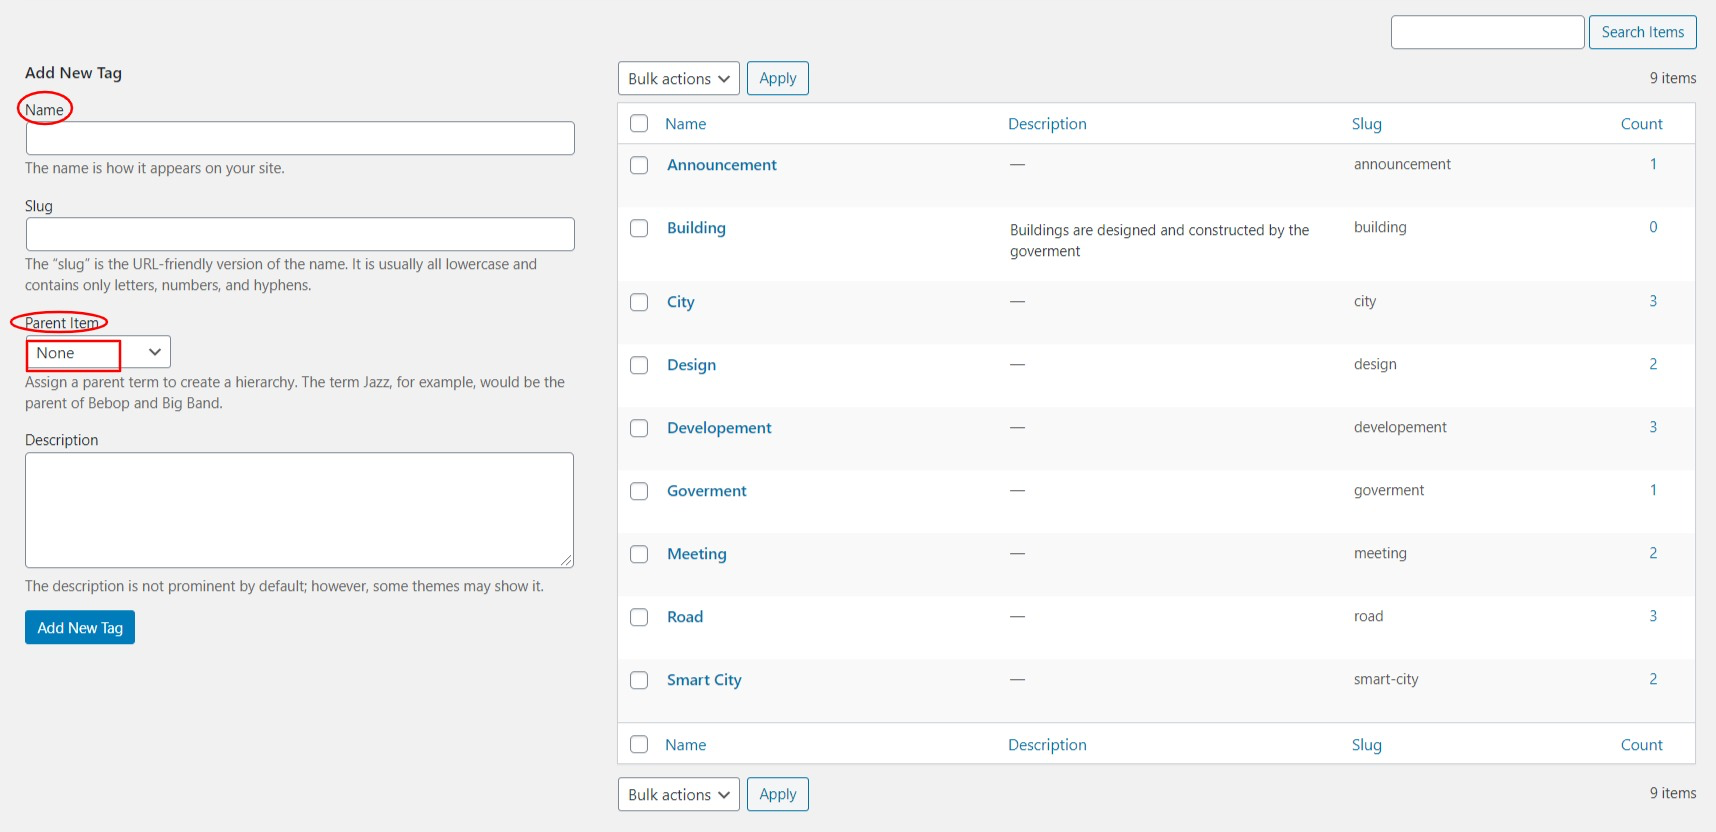The height and width of the screenshot is (832, 1716).
Task: Tick the checkbox beside Building tag
Action: 639,228
